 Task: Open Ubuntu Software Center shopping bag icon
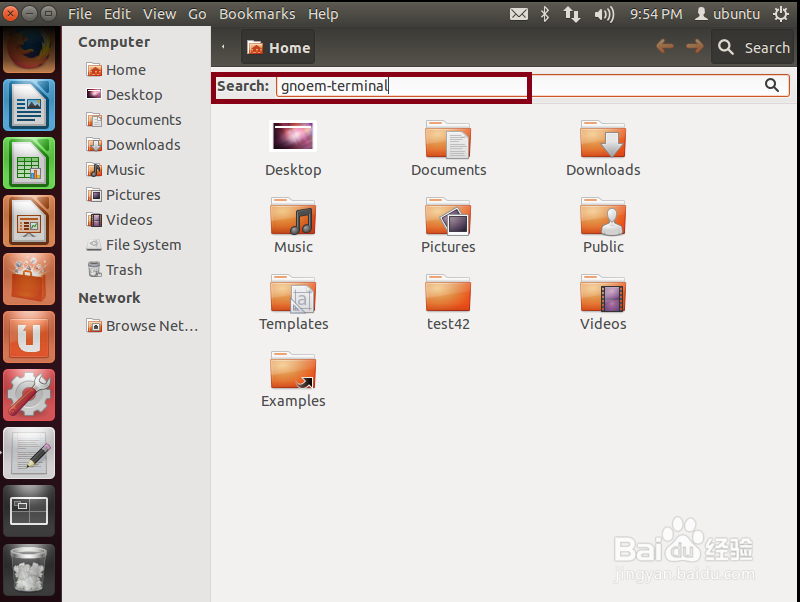[x=29, y=280]
